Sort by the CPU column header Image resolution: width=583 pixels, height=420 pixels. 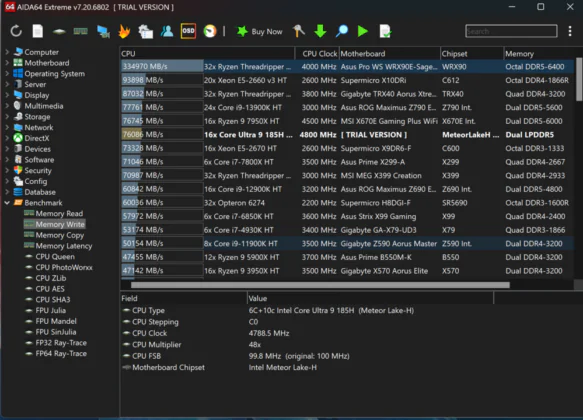(x=207, y=54)
